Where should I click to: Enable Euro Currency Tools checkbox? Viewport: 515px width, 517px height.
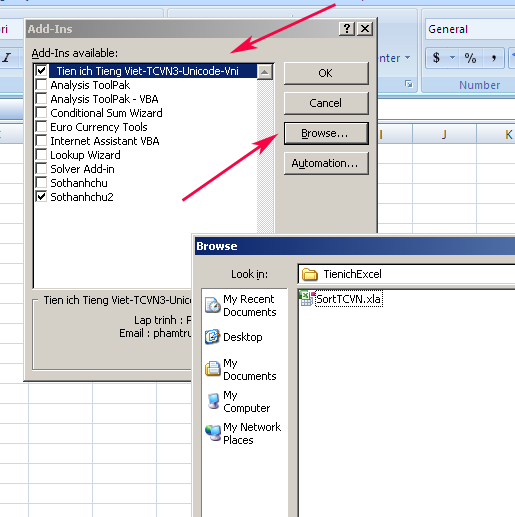click(x=41, y=127)
